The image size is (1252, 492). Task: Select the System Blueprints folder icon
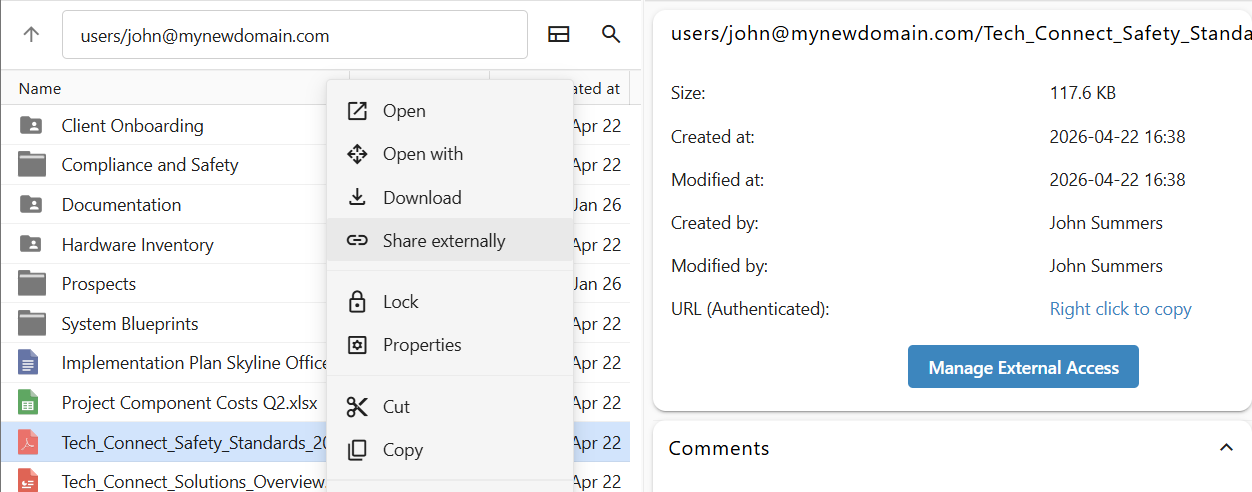[32, 324]
